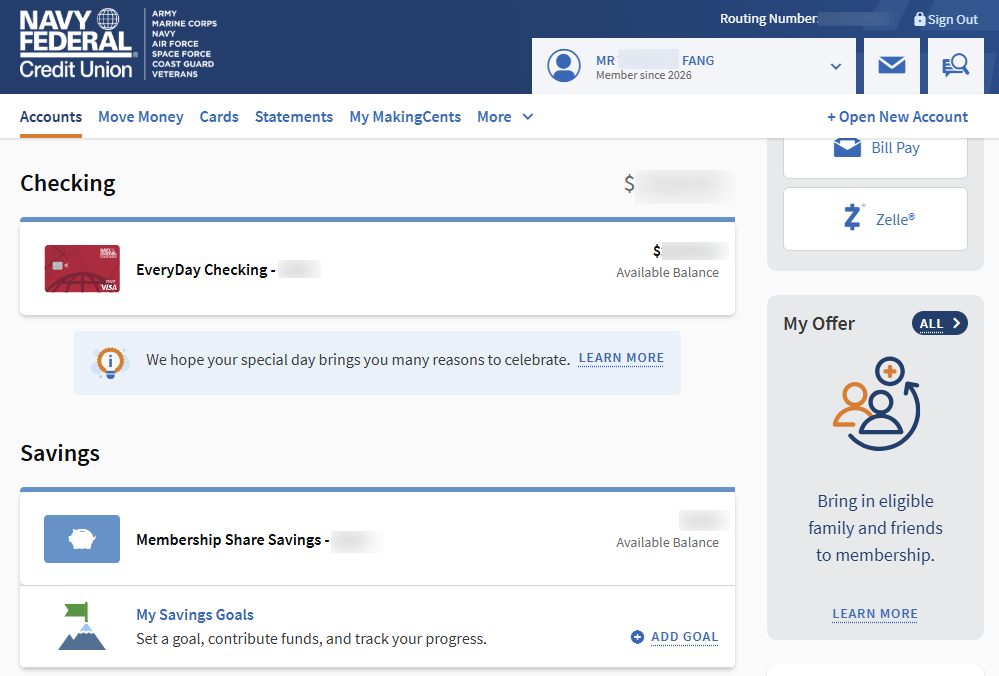The height and width of the screenshot is (676, 999).
Task: Expand the member profile dropdown chevron
Action: coord(836,66)
